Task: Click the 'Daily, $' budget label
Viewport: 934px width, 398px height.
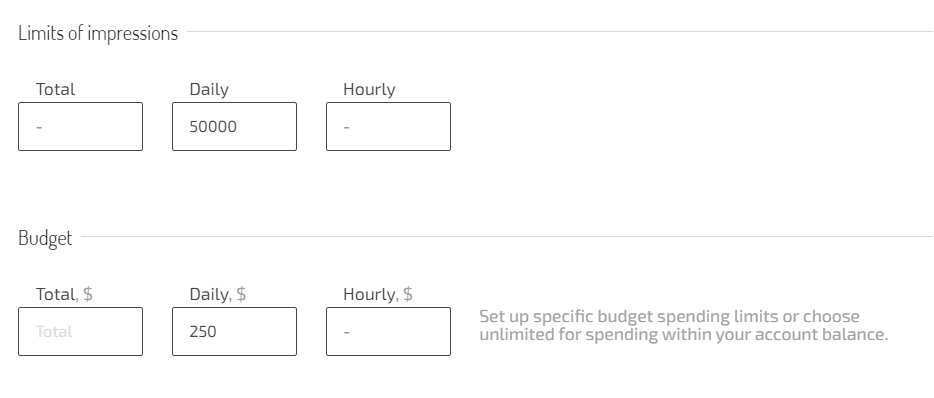Action: [x=218, y=294]
